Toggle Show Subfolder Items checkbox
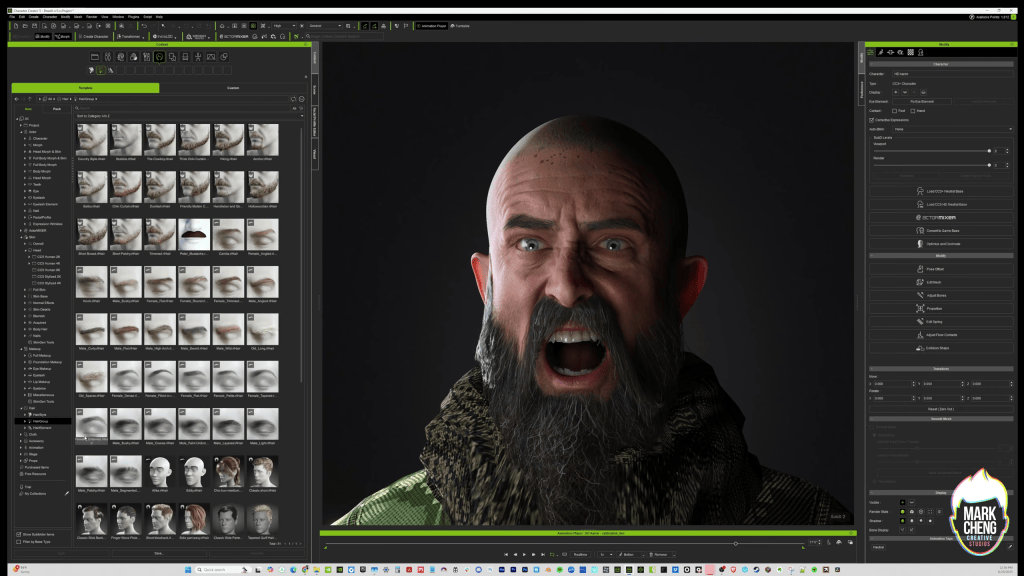 click(x=18, y=534)
